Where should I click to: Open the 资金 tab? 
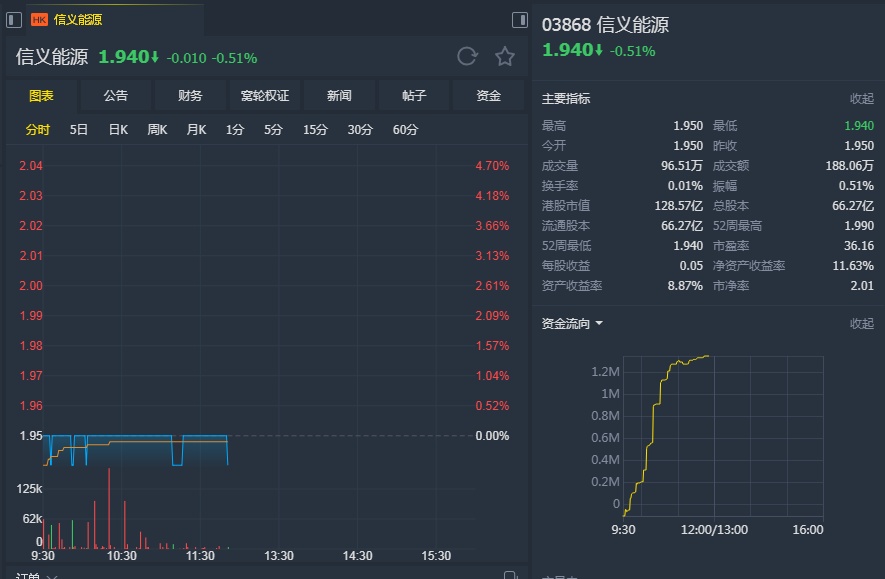coord(488,95)
